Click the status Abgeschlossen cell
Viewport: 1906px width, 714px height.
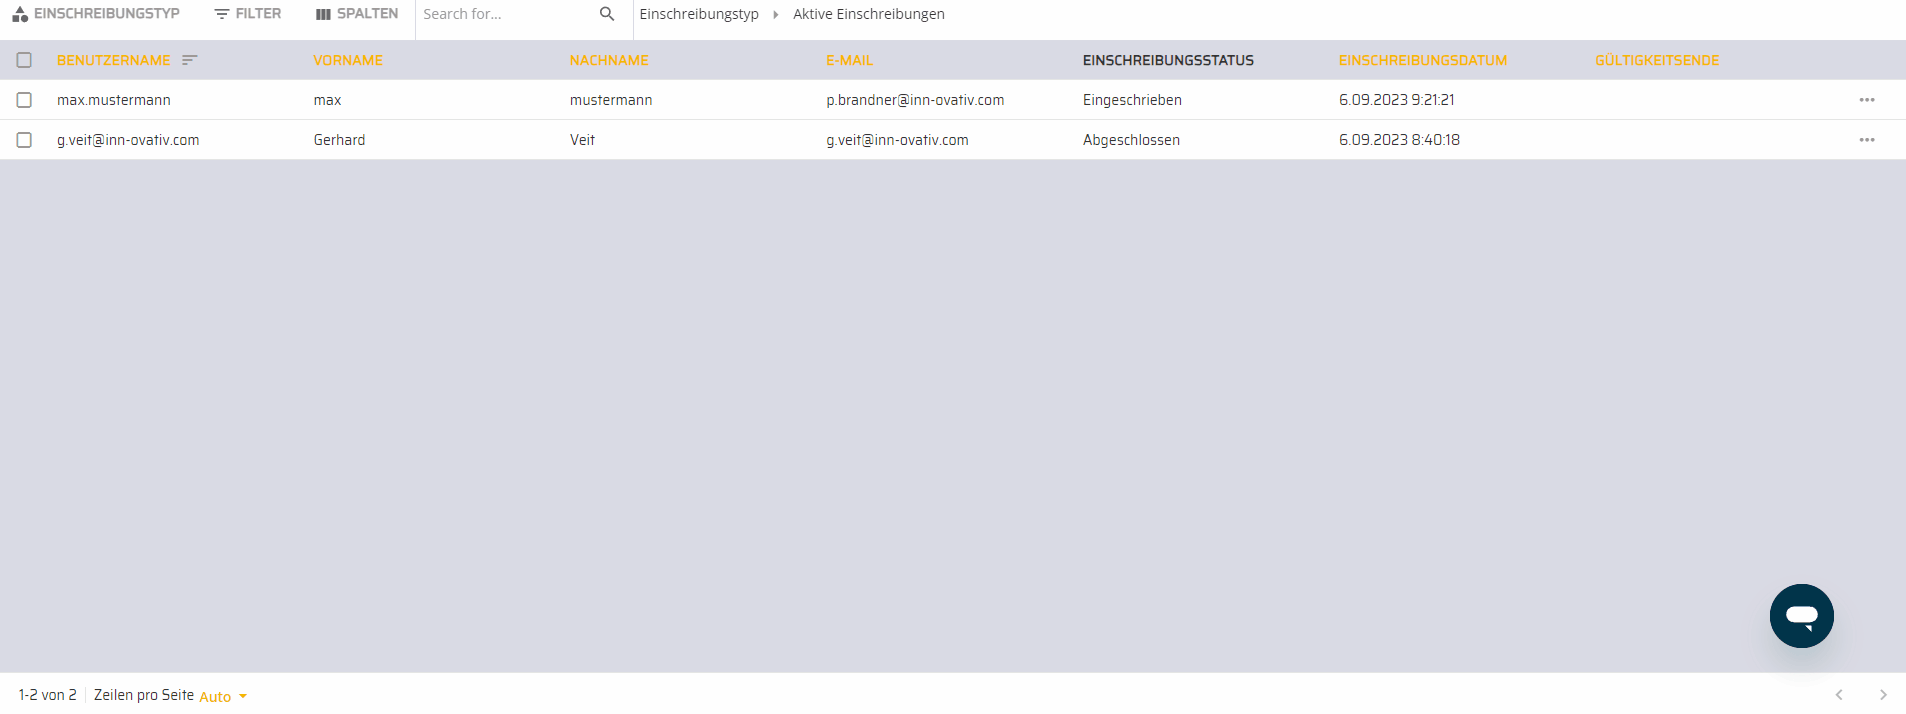click(x=1131, y=140)
